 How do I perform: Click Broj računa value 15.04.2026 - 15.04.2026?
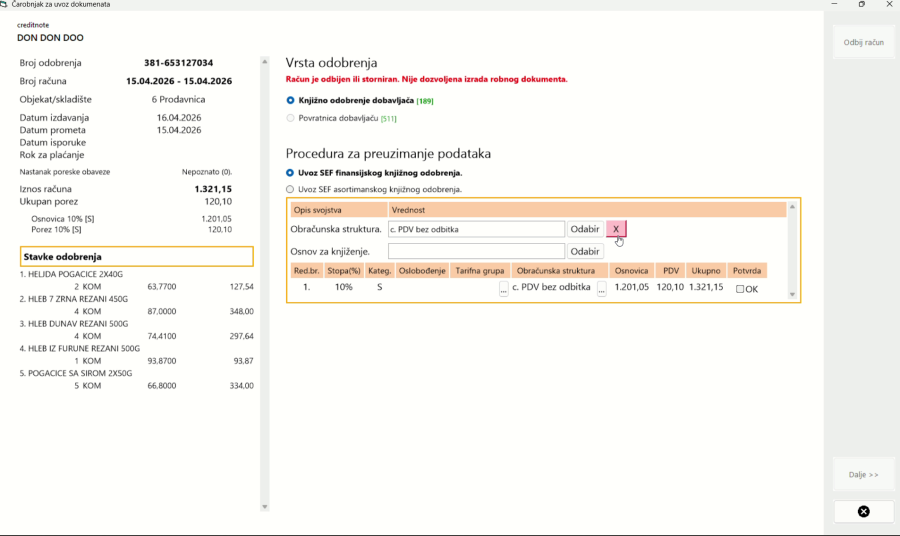coord(179,81)
